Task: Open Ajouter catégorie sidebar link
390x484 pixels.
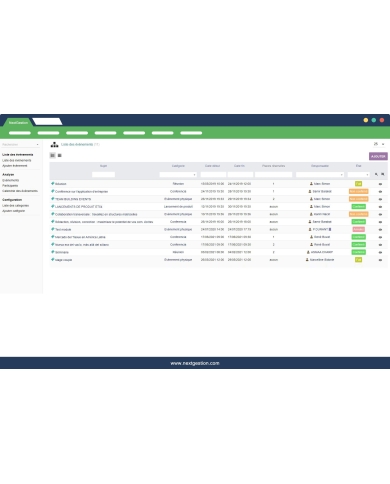Action: [13, 211]
